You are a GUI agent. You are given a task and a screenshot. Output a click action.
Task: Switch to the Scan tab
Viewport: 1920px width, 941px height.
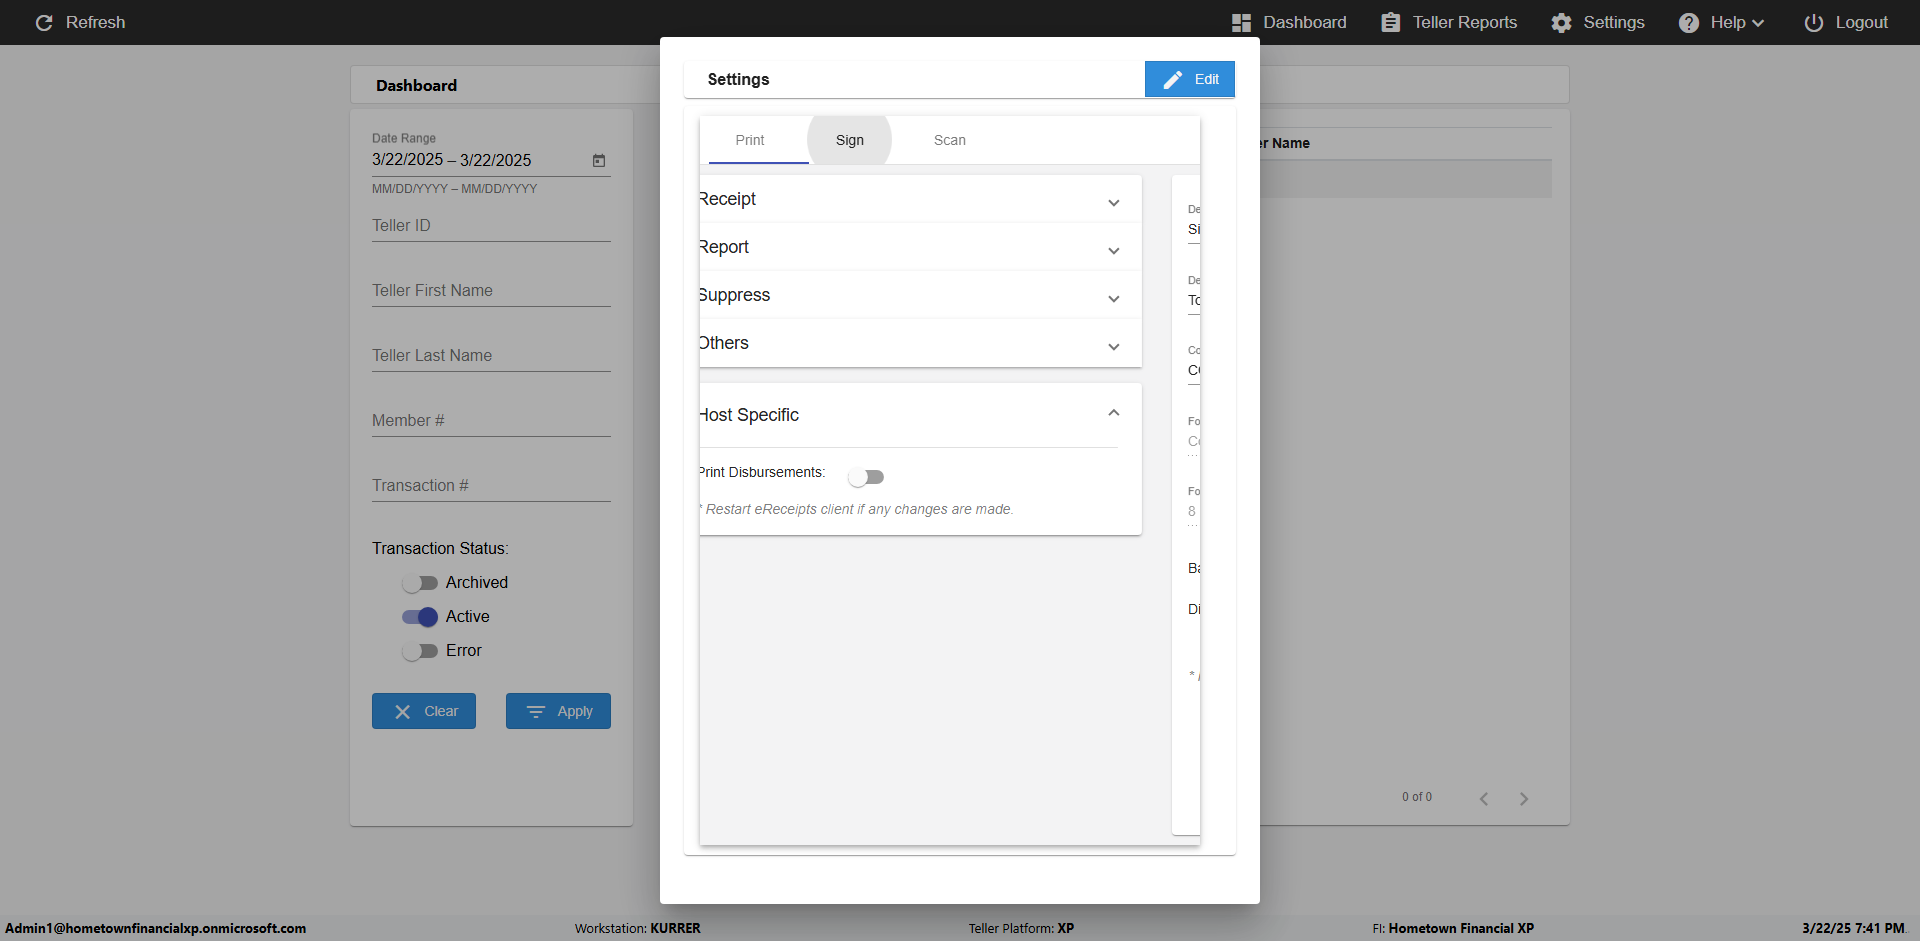pos(950,140)
